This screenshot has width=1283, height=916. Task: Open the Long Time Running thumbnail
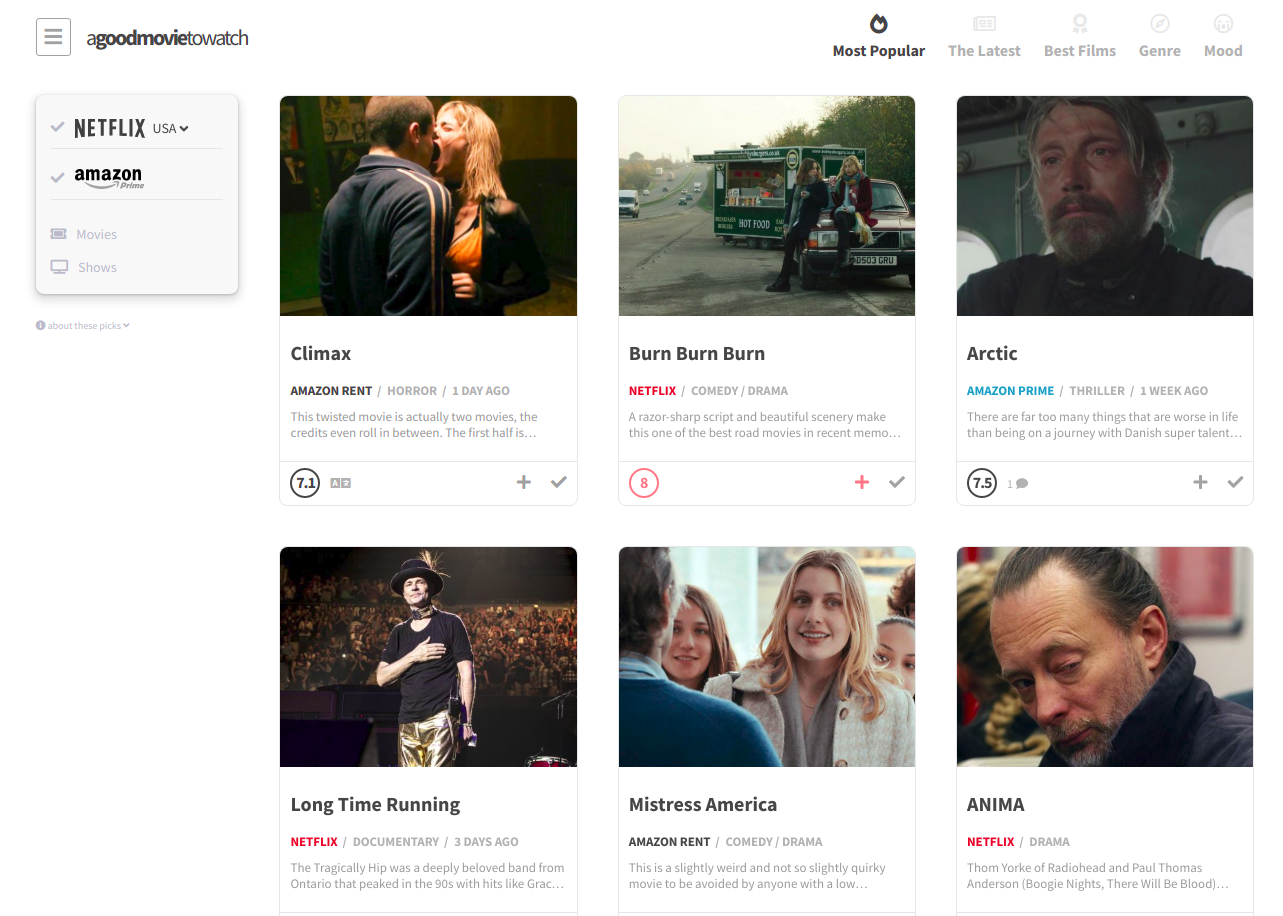(428, 657)
